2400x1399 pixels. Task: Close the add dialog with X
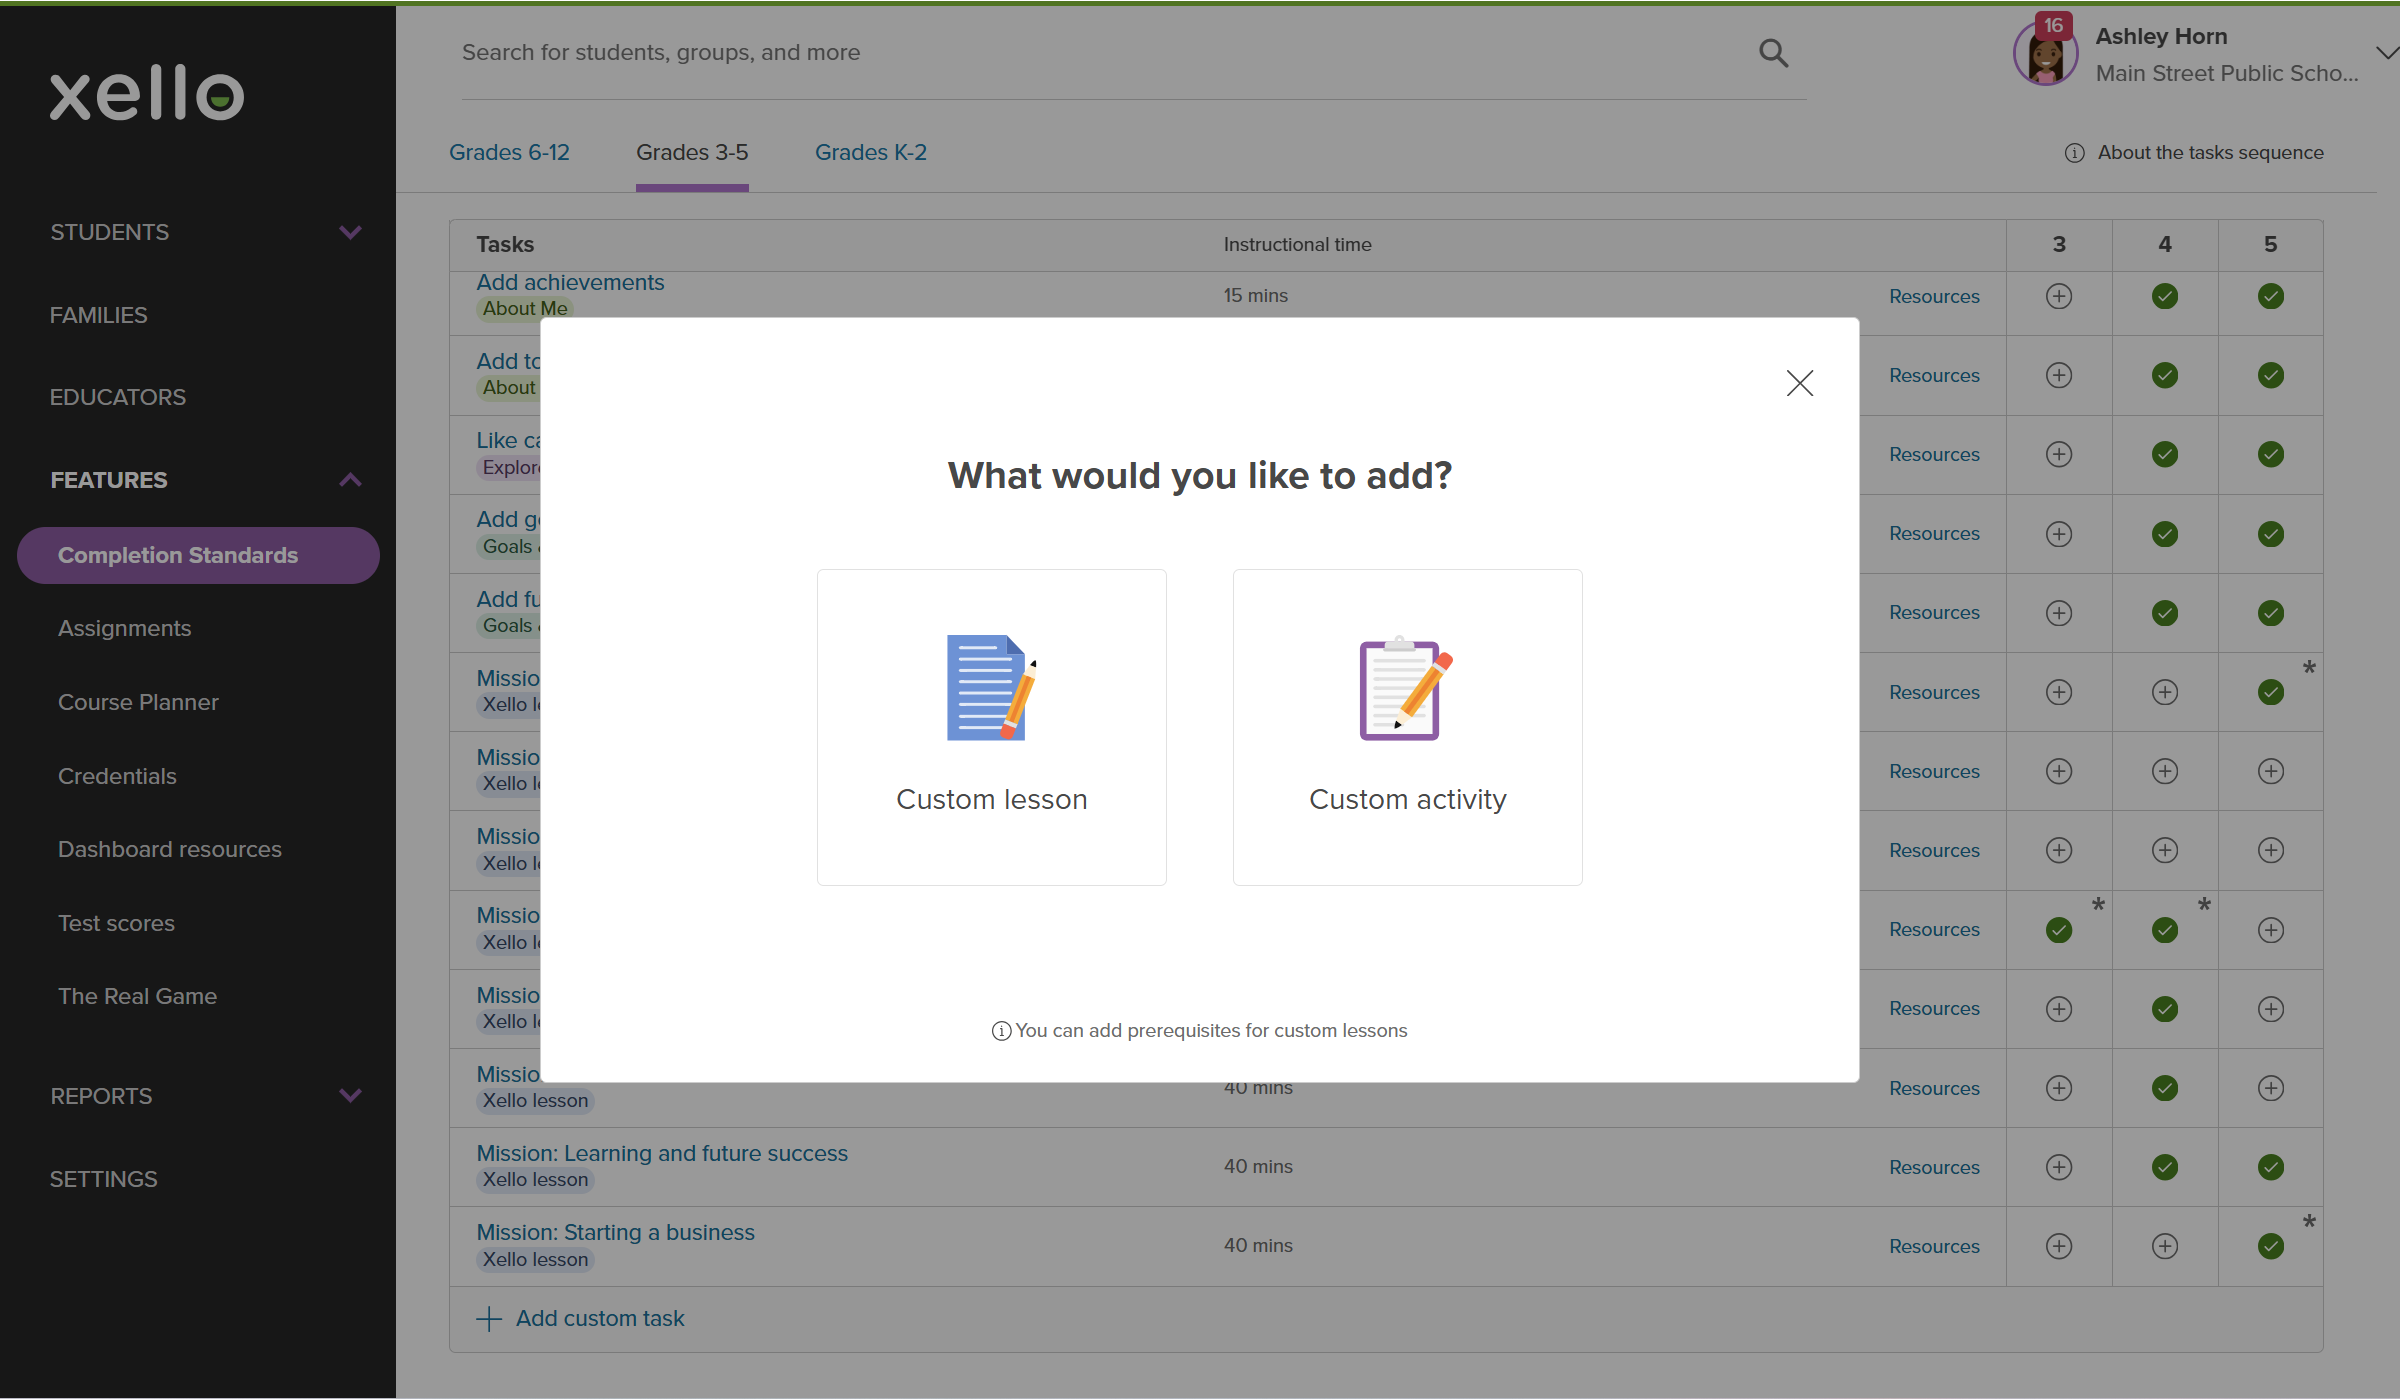1799,383
